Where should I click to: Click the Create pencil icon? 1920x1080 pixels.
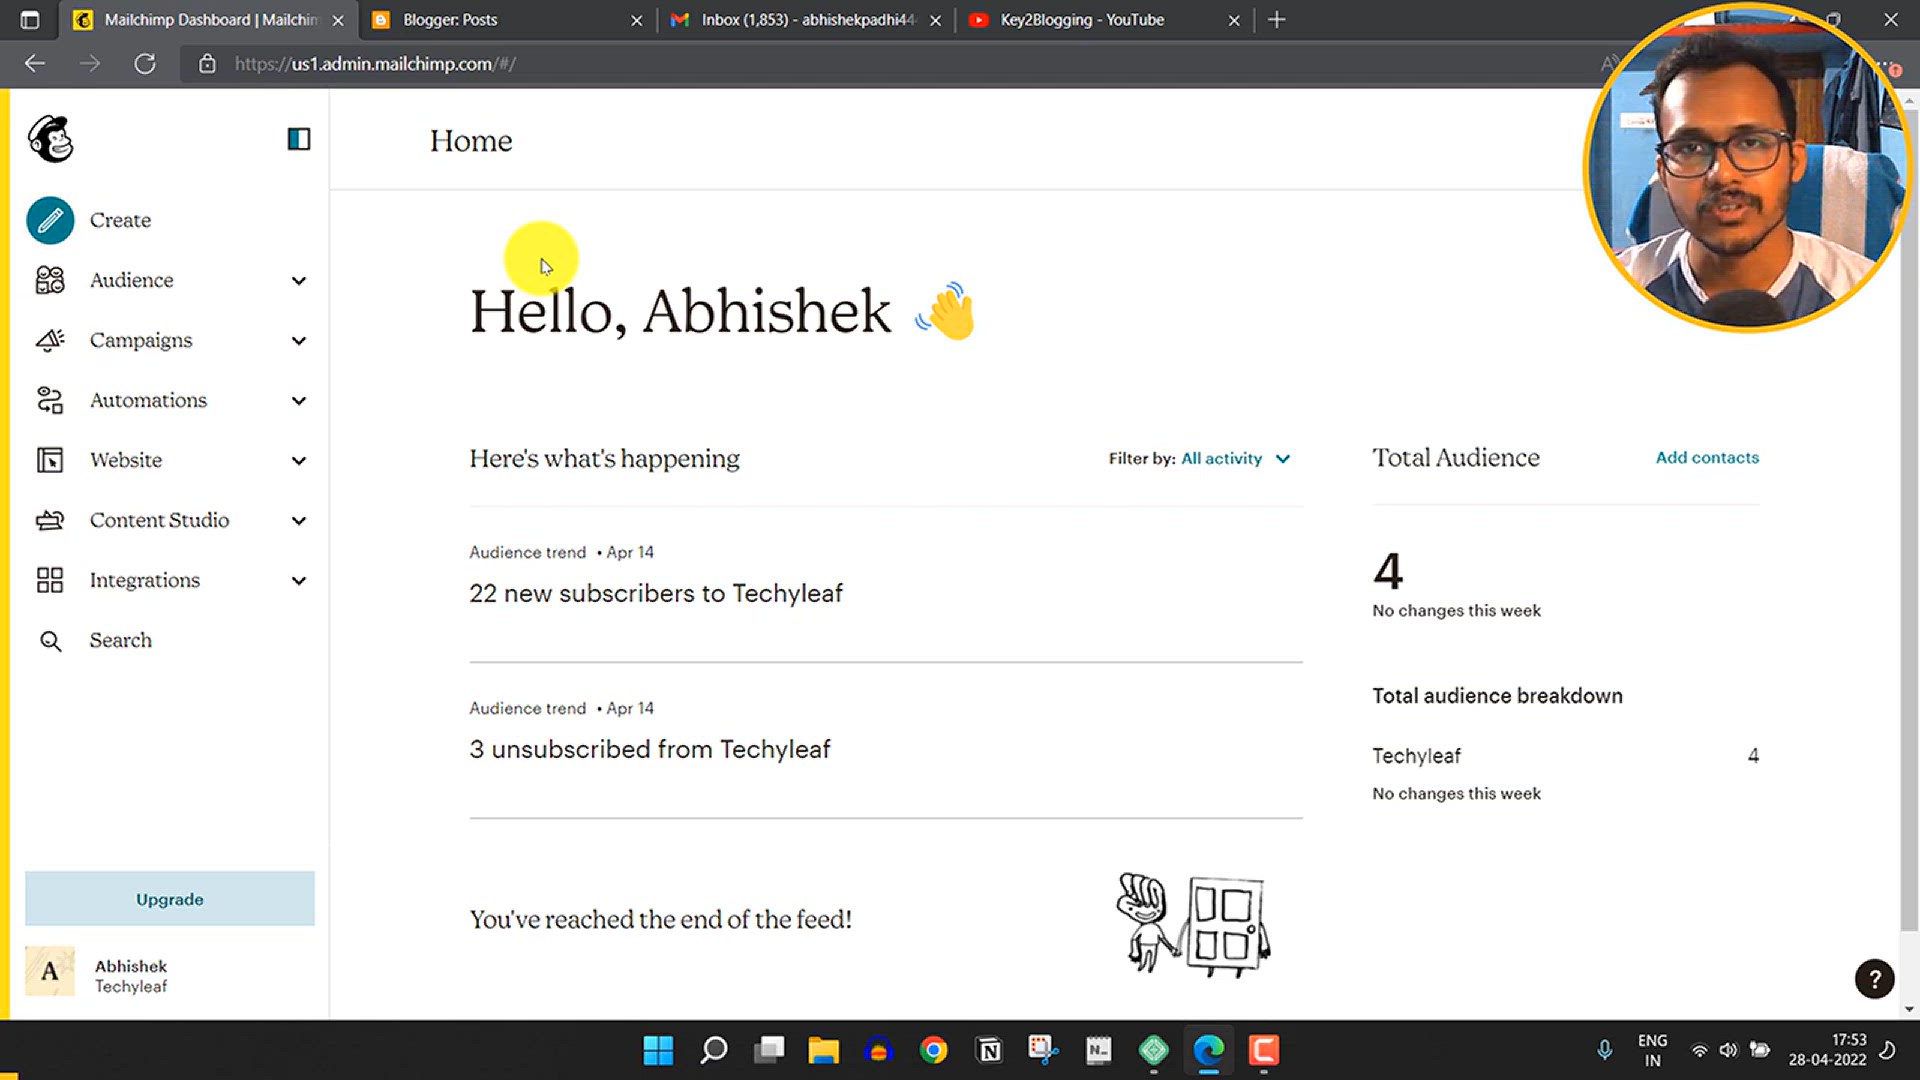[50, 220]
